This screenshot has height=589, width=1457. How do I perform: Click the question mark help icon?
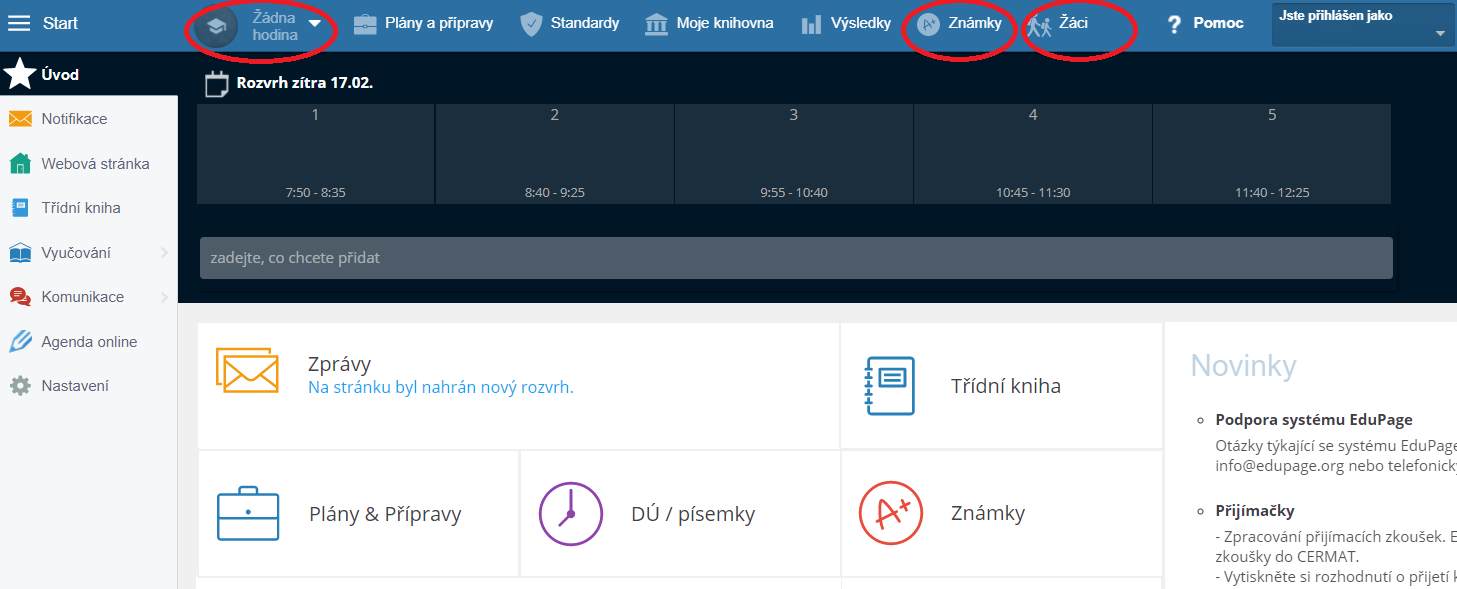click(x=1175, y=25)
